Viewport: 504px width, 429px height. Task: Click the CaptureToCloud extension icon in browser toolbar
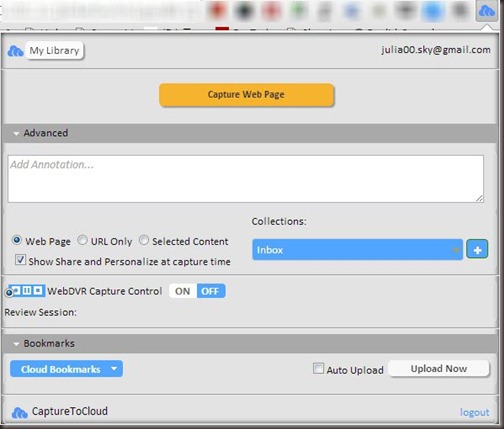tap(486, 11)
